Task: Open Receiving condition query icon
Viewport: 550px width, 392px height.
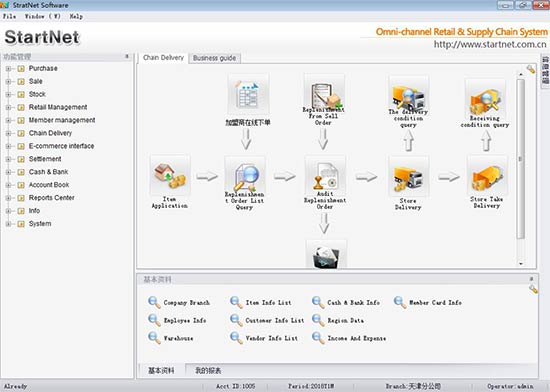Action: point(485,98)
